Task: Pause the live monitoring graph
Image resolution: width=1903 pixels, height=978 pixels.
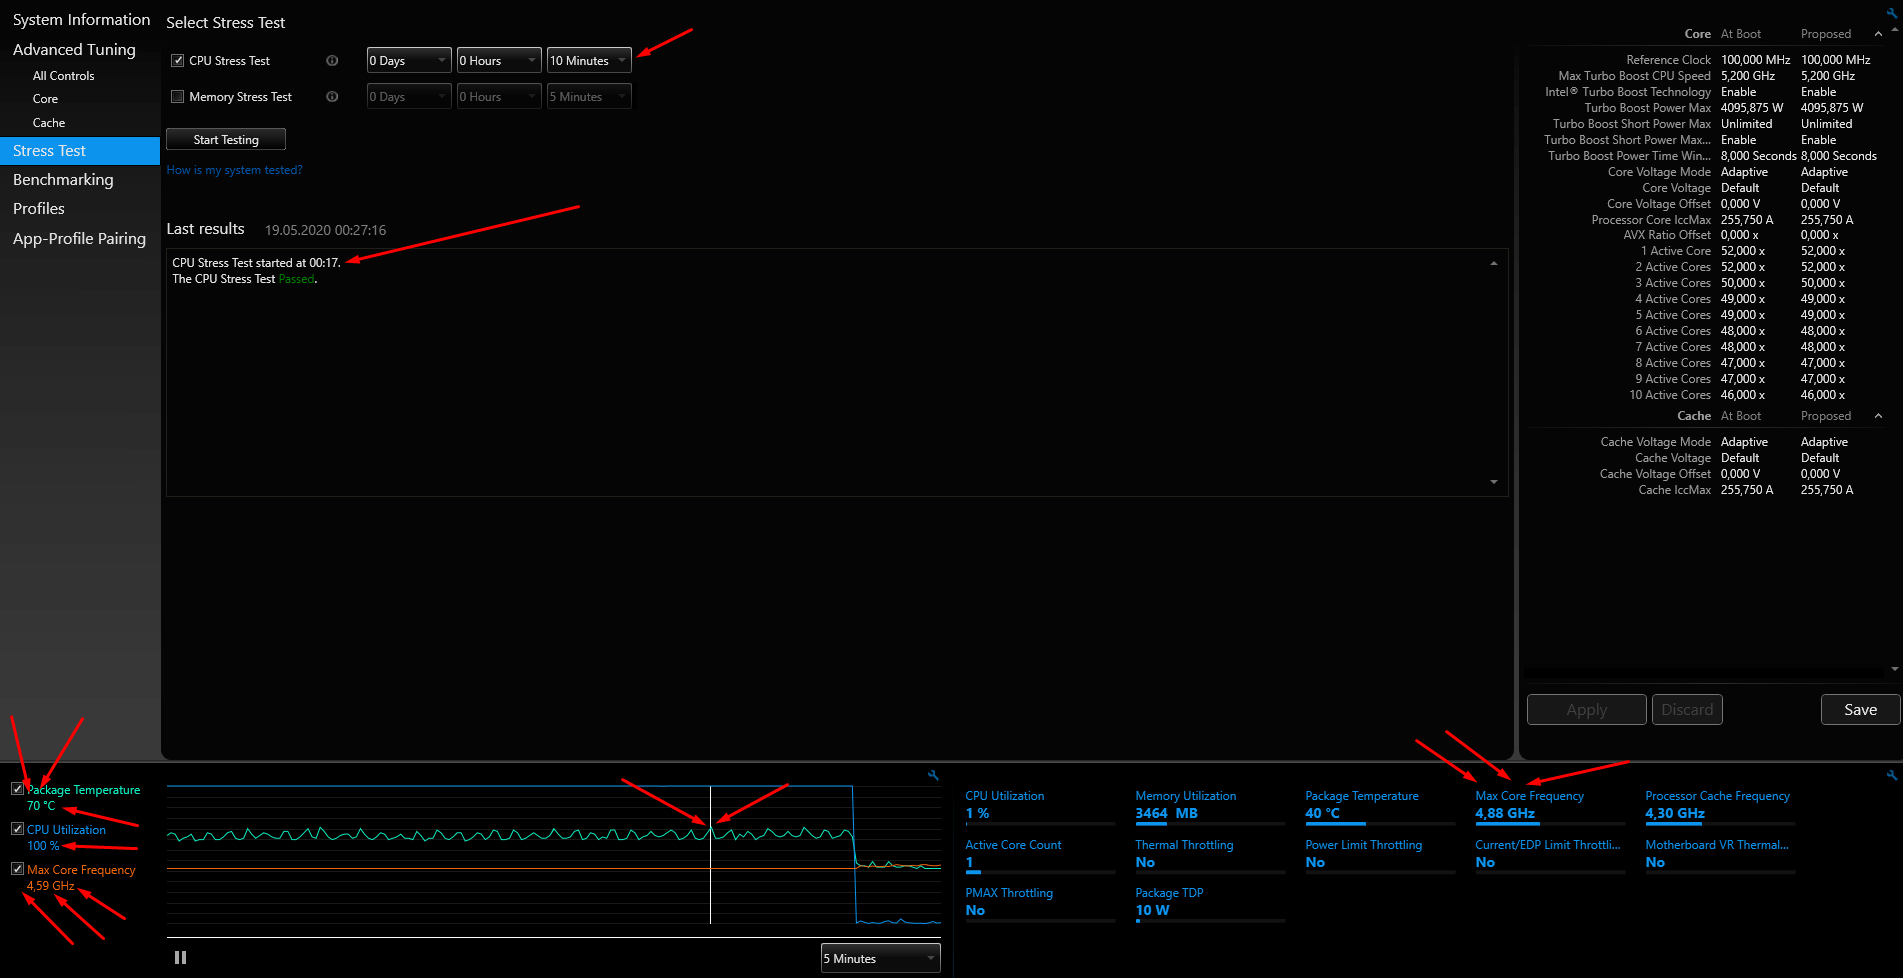Action: 180,957
